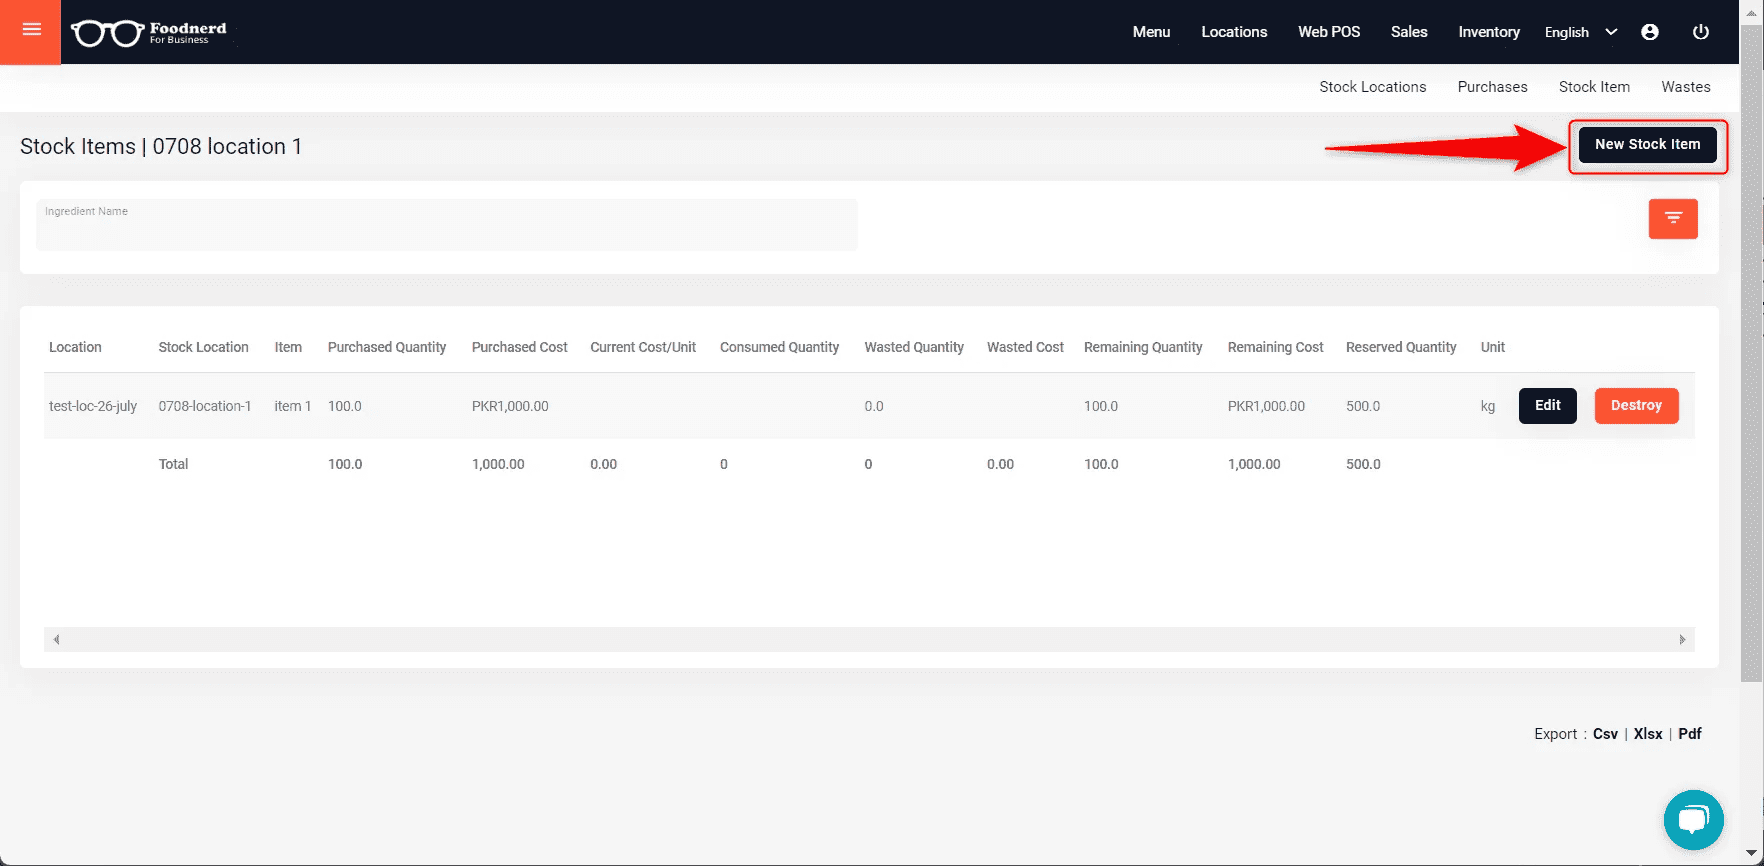The width and height of the screenshot is (1764, 866).
Task: Click the Consumed Quantity column header
Action: (x=779, y=347)
